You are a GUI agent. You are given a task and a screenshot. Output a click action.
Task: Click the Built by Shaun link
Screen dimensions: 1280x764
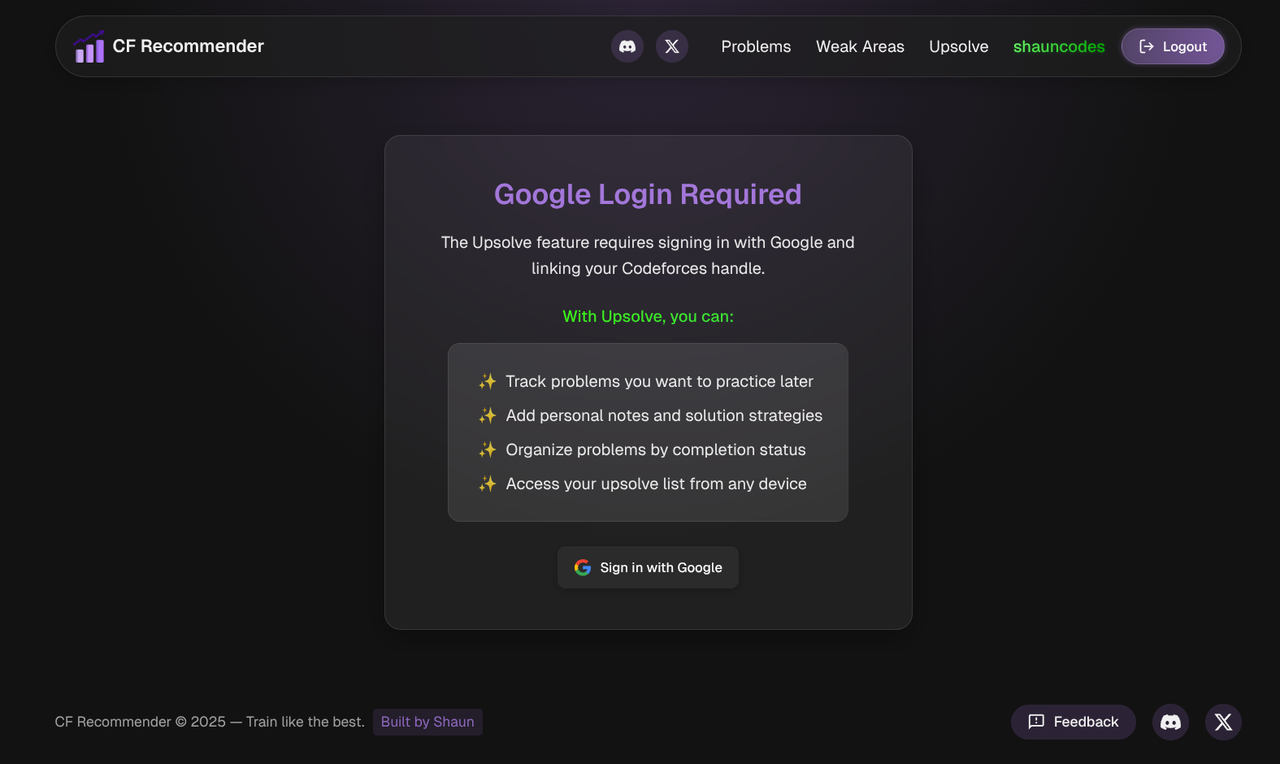coord(427,721)
